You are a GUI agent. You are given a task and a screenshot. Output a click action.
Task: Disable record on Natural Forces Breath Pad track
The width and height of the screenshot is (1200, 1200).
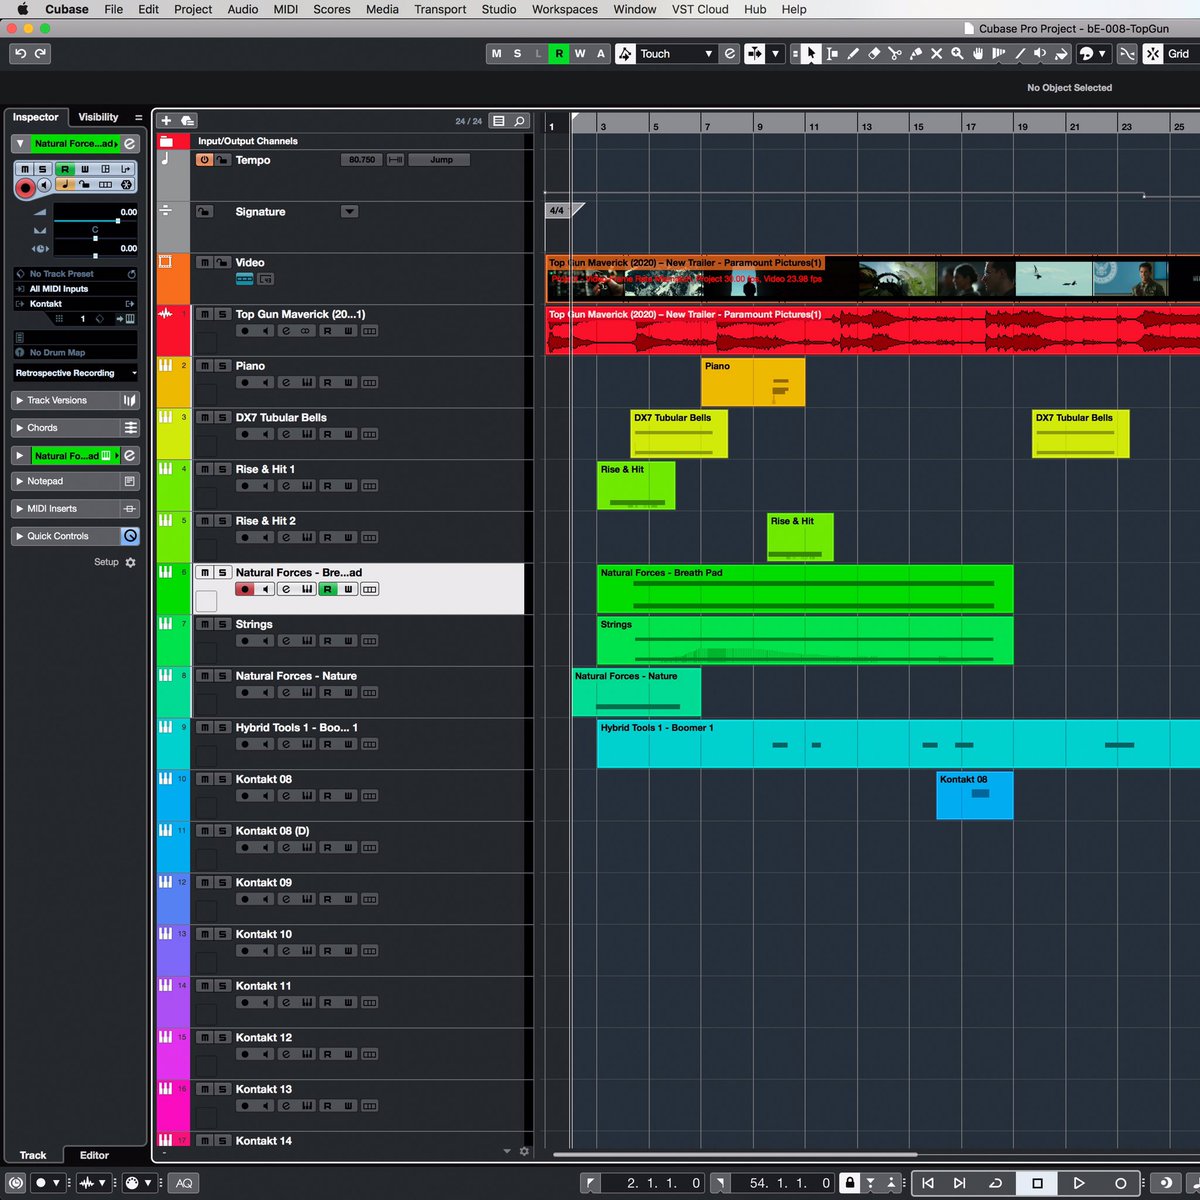click(244, 589)
